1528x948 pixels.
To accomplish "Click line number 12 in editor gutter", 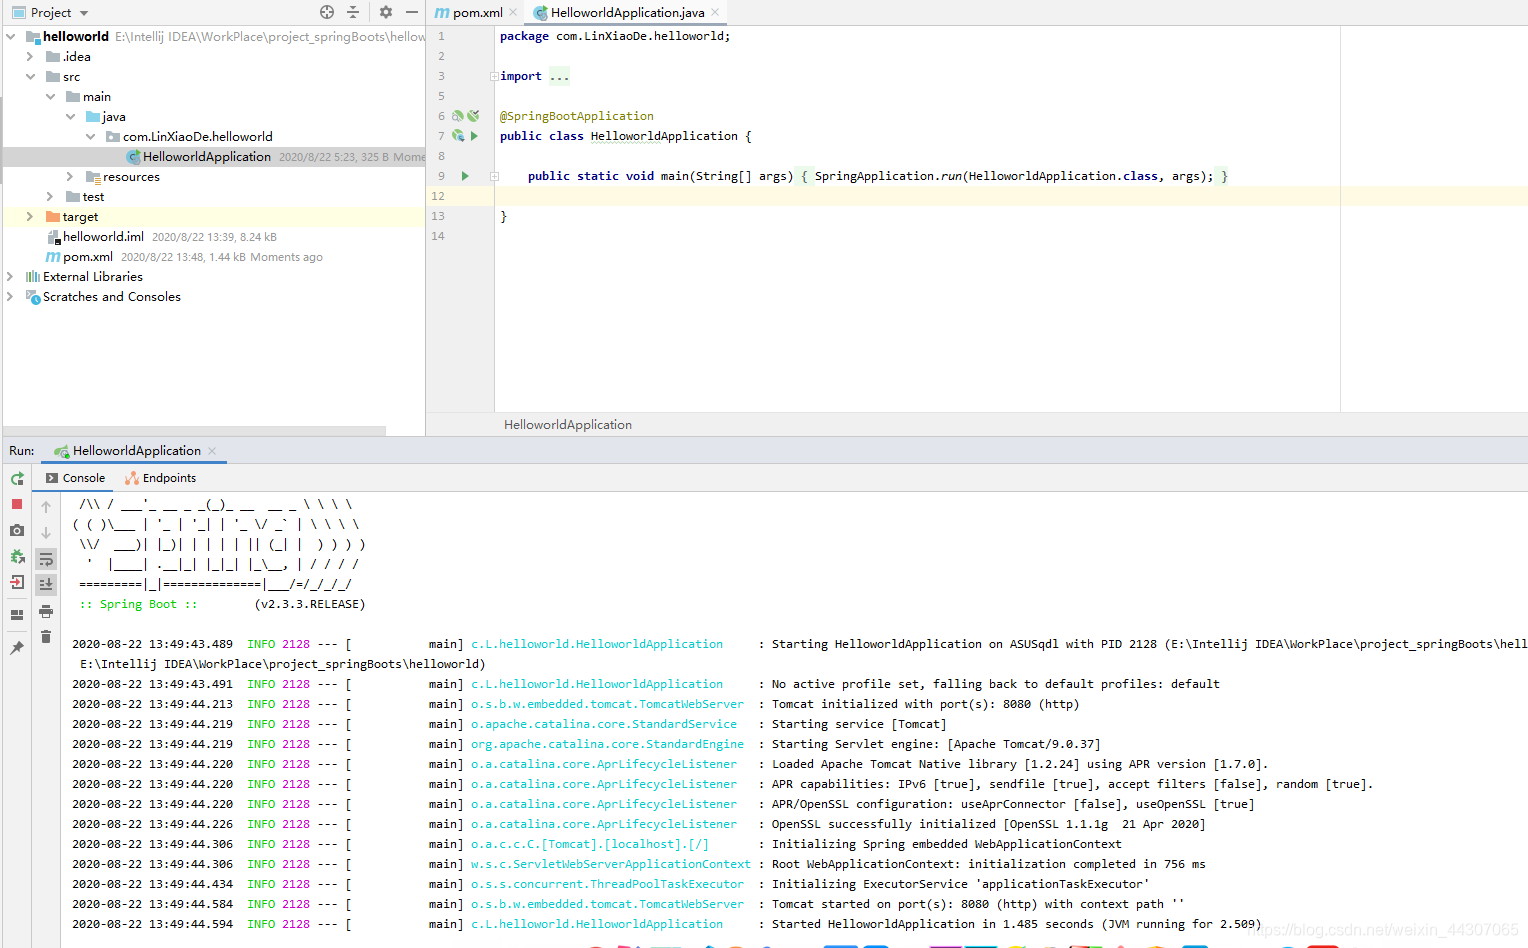I will click(438, 196).
